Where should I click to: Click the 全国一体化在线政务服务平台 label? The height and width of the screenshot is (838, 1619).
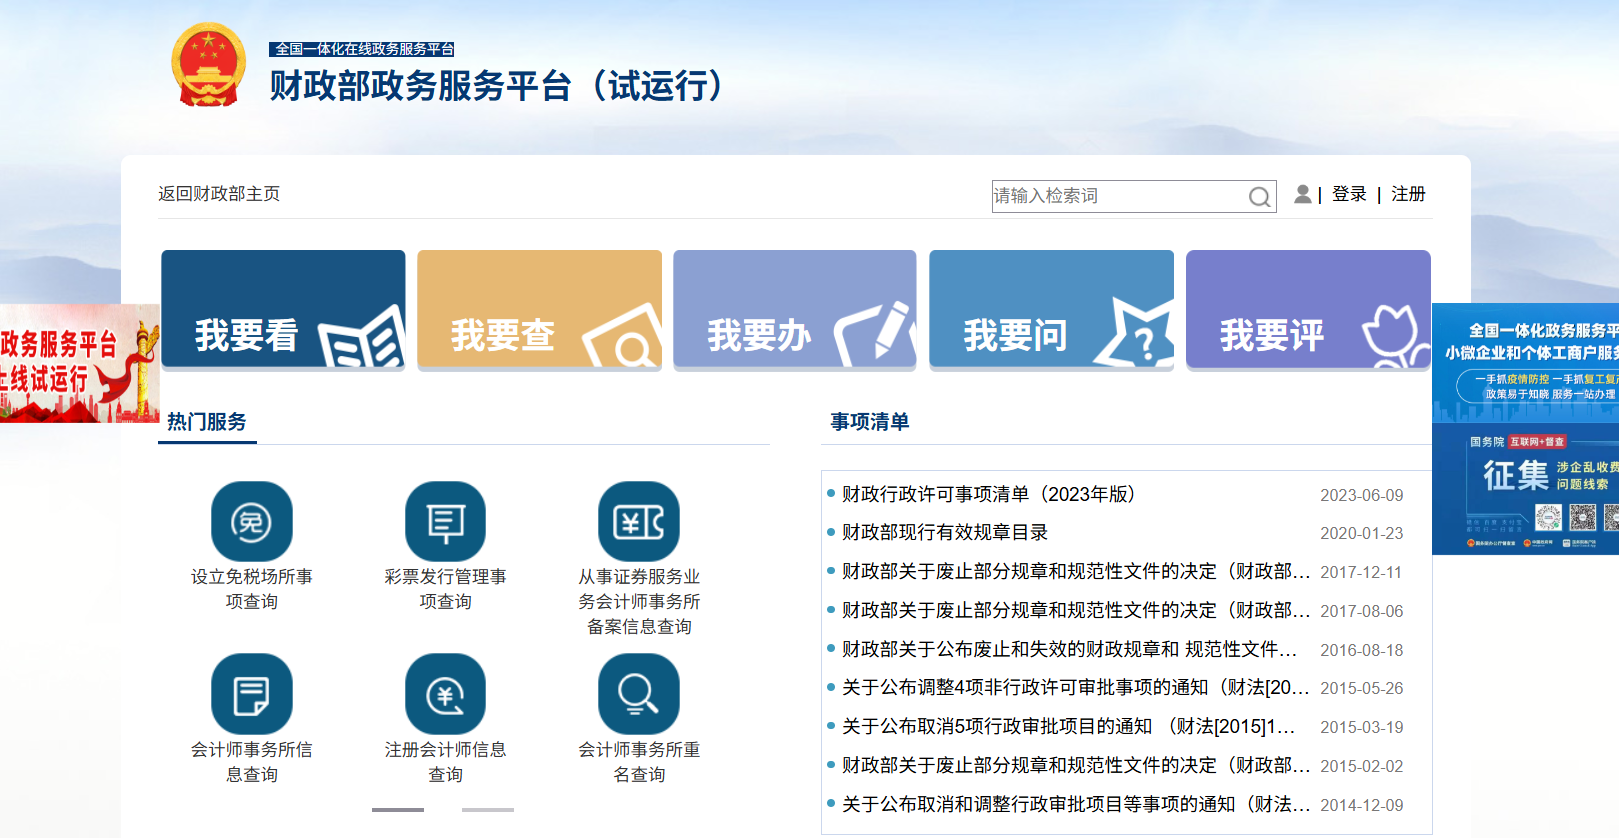[362, 49]
